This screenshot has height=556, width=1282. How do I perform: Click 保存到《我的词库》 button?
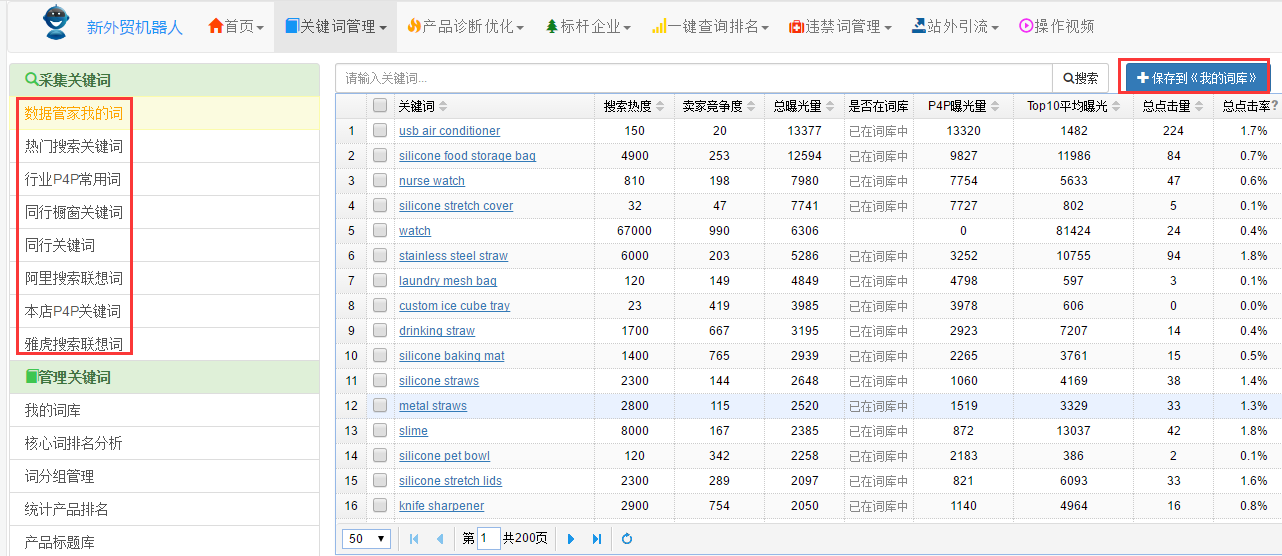pyautogui.click(x=1196, y=77)
